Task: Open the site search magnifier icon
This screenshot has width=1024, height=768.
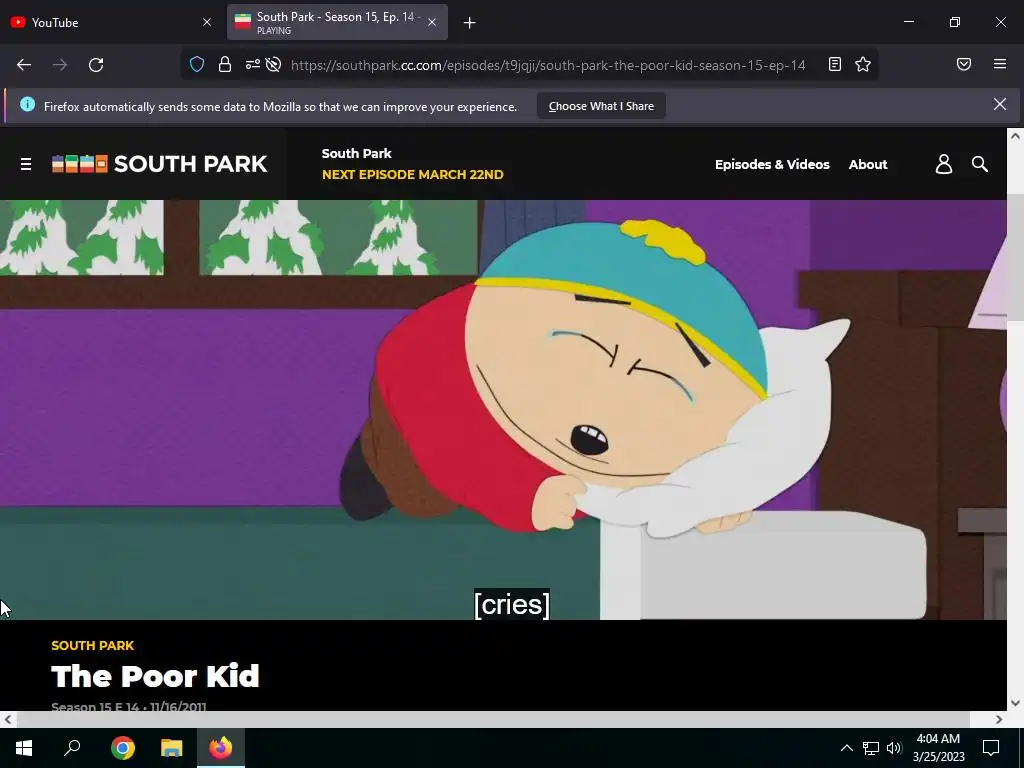Action: pyautogui.click(x=980, y=164)
